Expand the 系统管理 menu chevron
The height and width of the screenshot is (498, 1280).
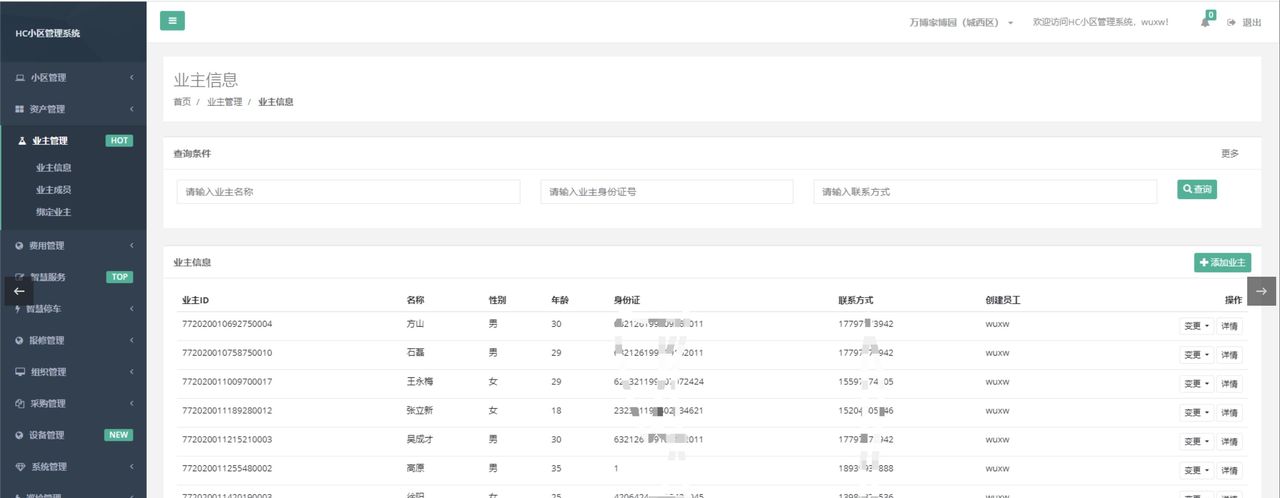(132, 466)
